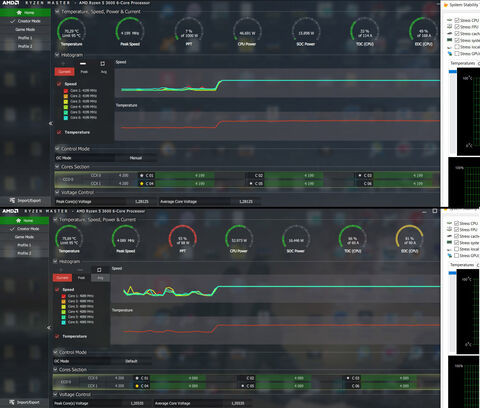Screen dimensions: 480x408
Task: Click Creator Mode checkmark icon, Manual-mode window
Action: click(x=13, y=21)
